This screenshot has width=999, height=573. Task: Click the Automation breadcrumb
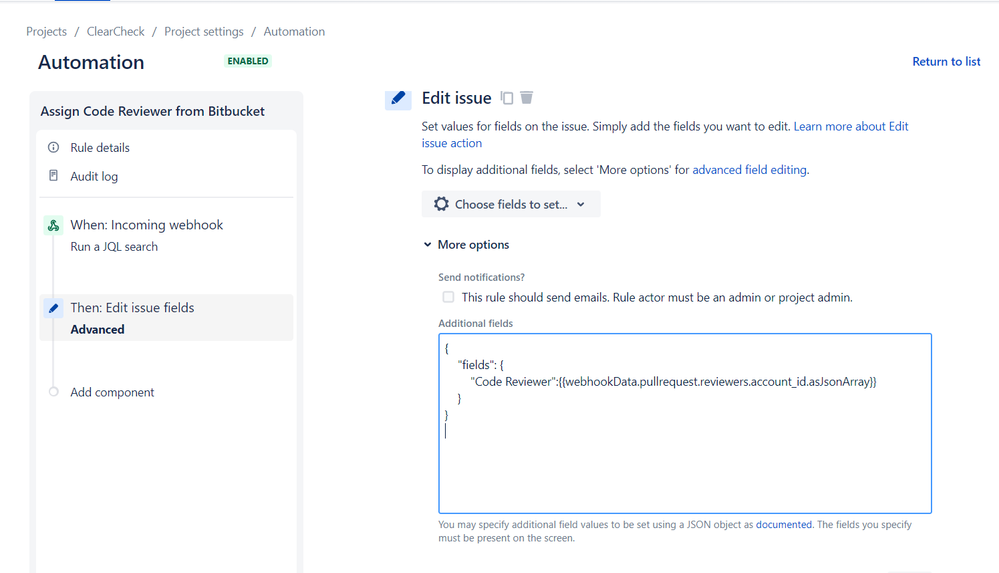tap(294, 31)
